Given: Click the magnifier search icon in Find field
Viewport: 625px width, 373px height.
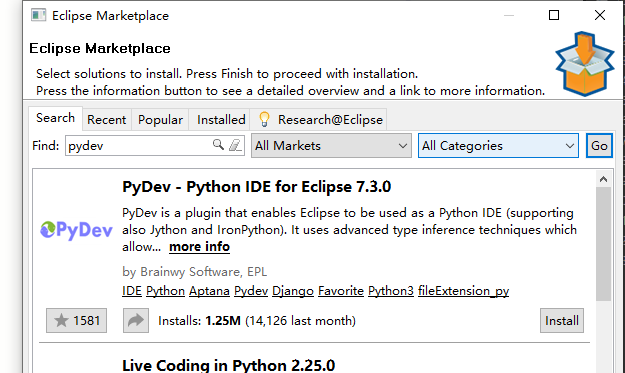Looking at the screenshot, I should point(218,145).
